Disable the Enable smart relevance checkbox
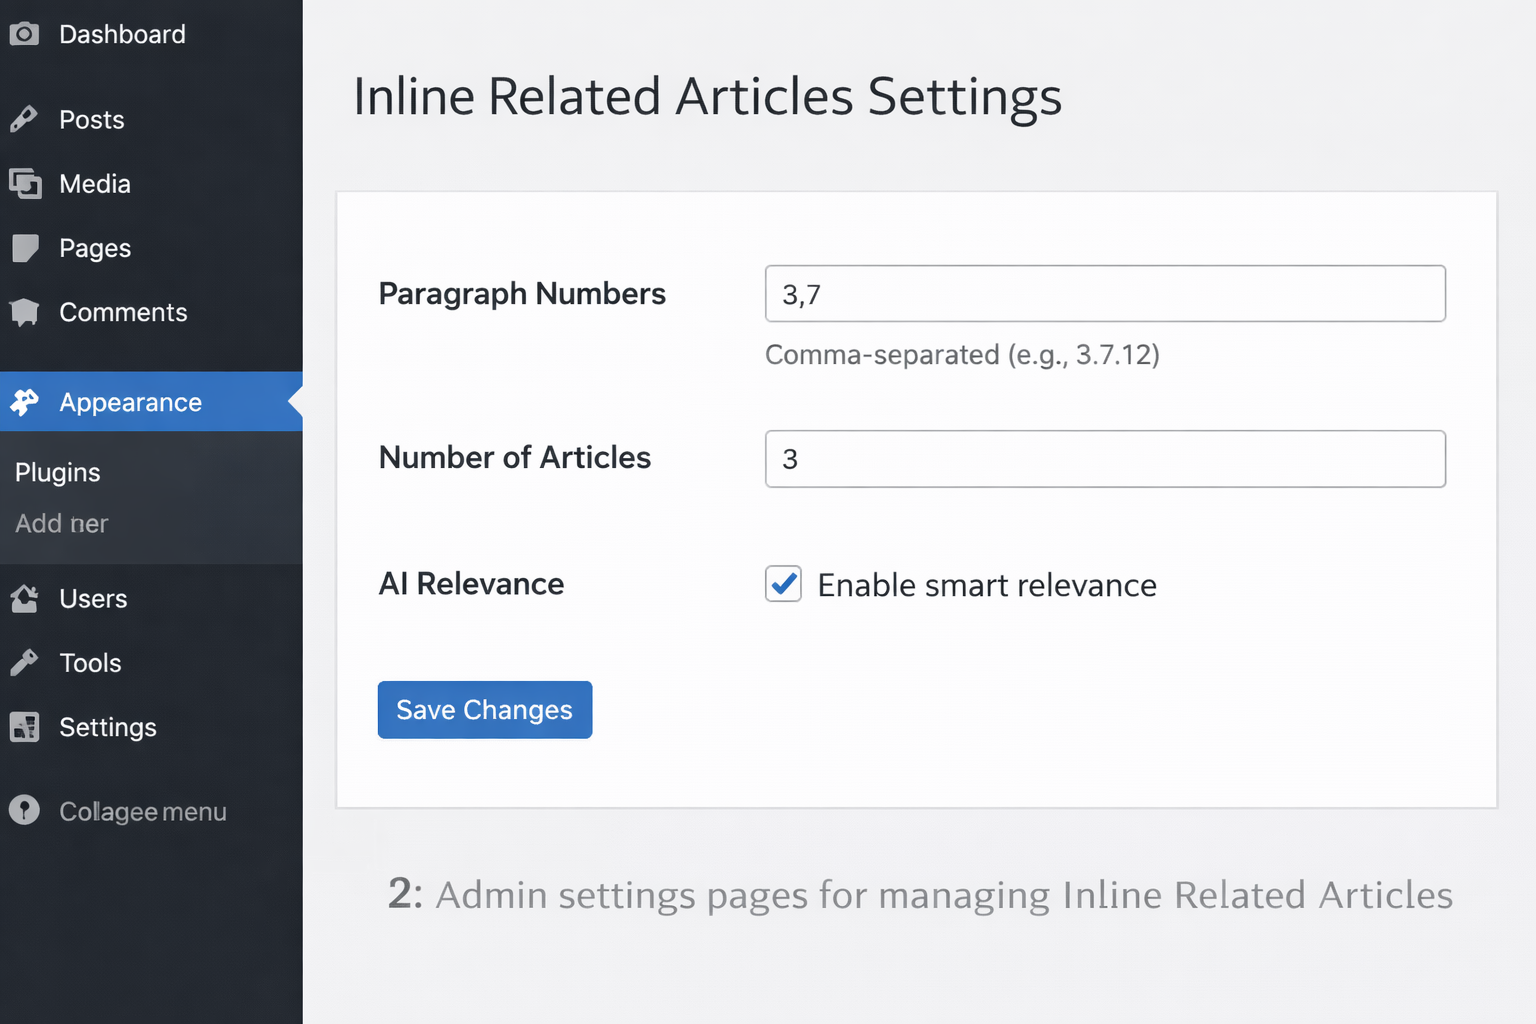1536x1024 pixels. tap(783, 585)
